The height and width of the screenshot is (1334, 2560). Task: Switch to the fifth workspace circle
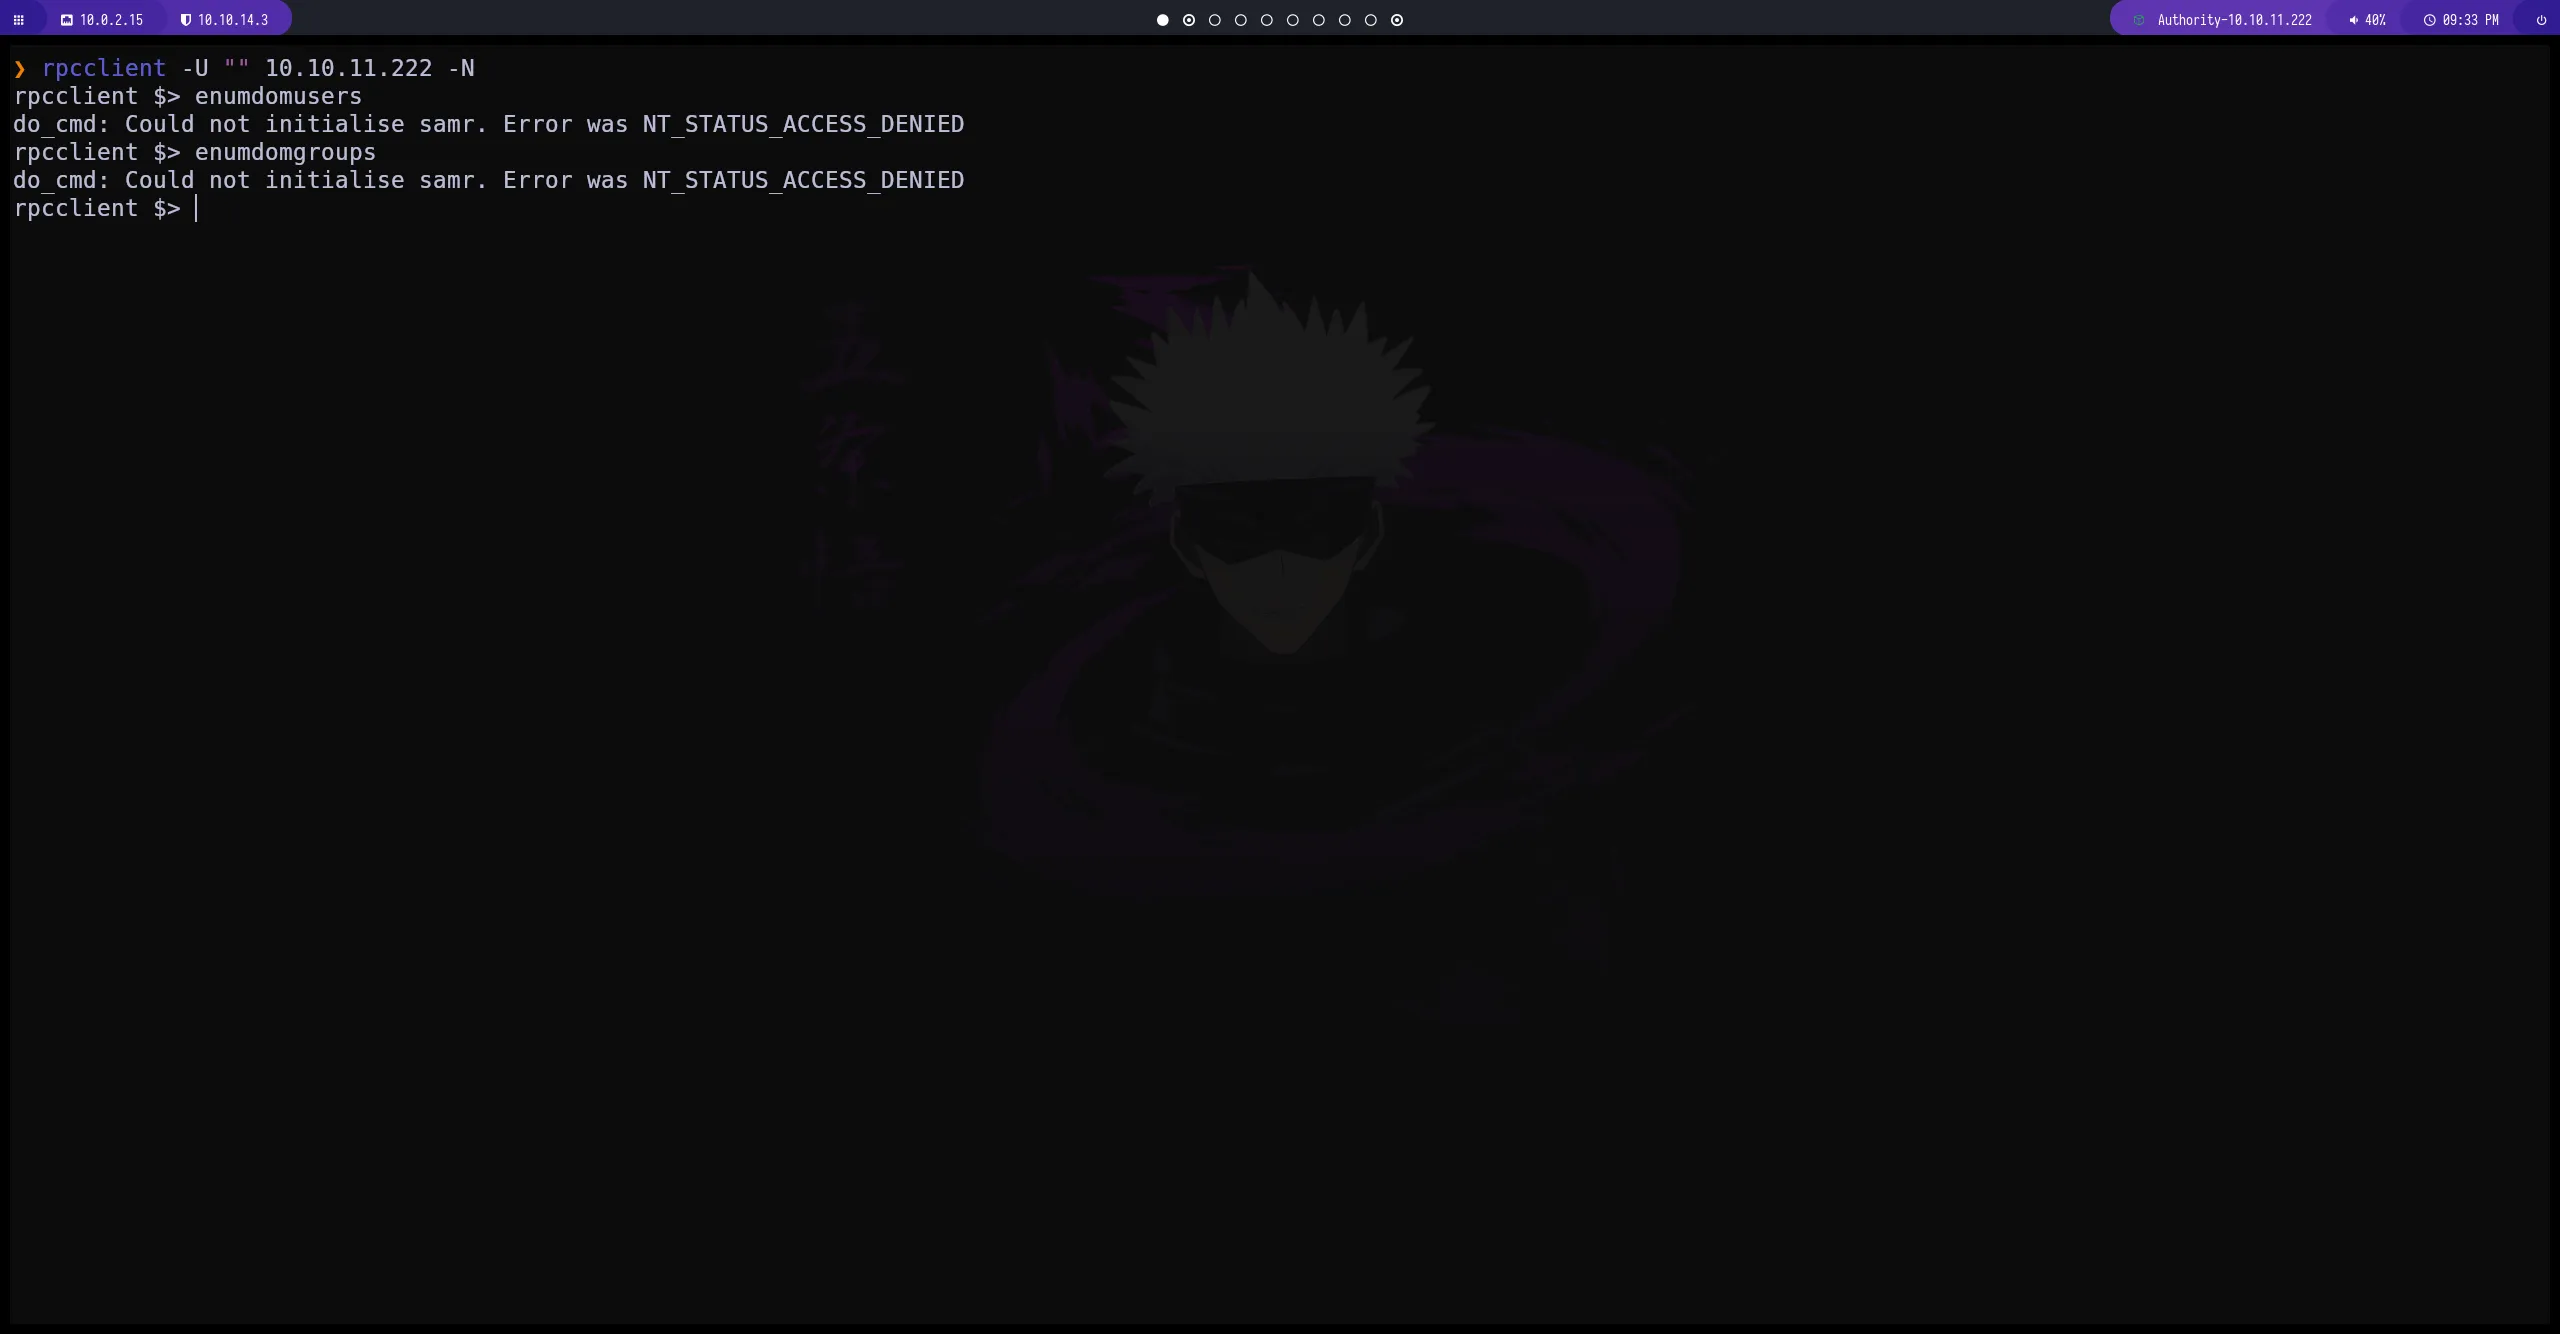[1267, 20]
